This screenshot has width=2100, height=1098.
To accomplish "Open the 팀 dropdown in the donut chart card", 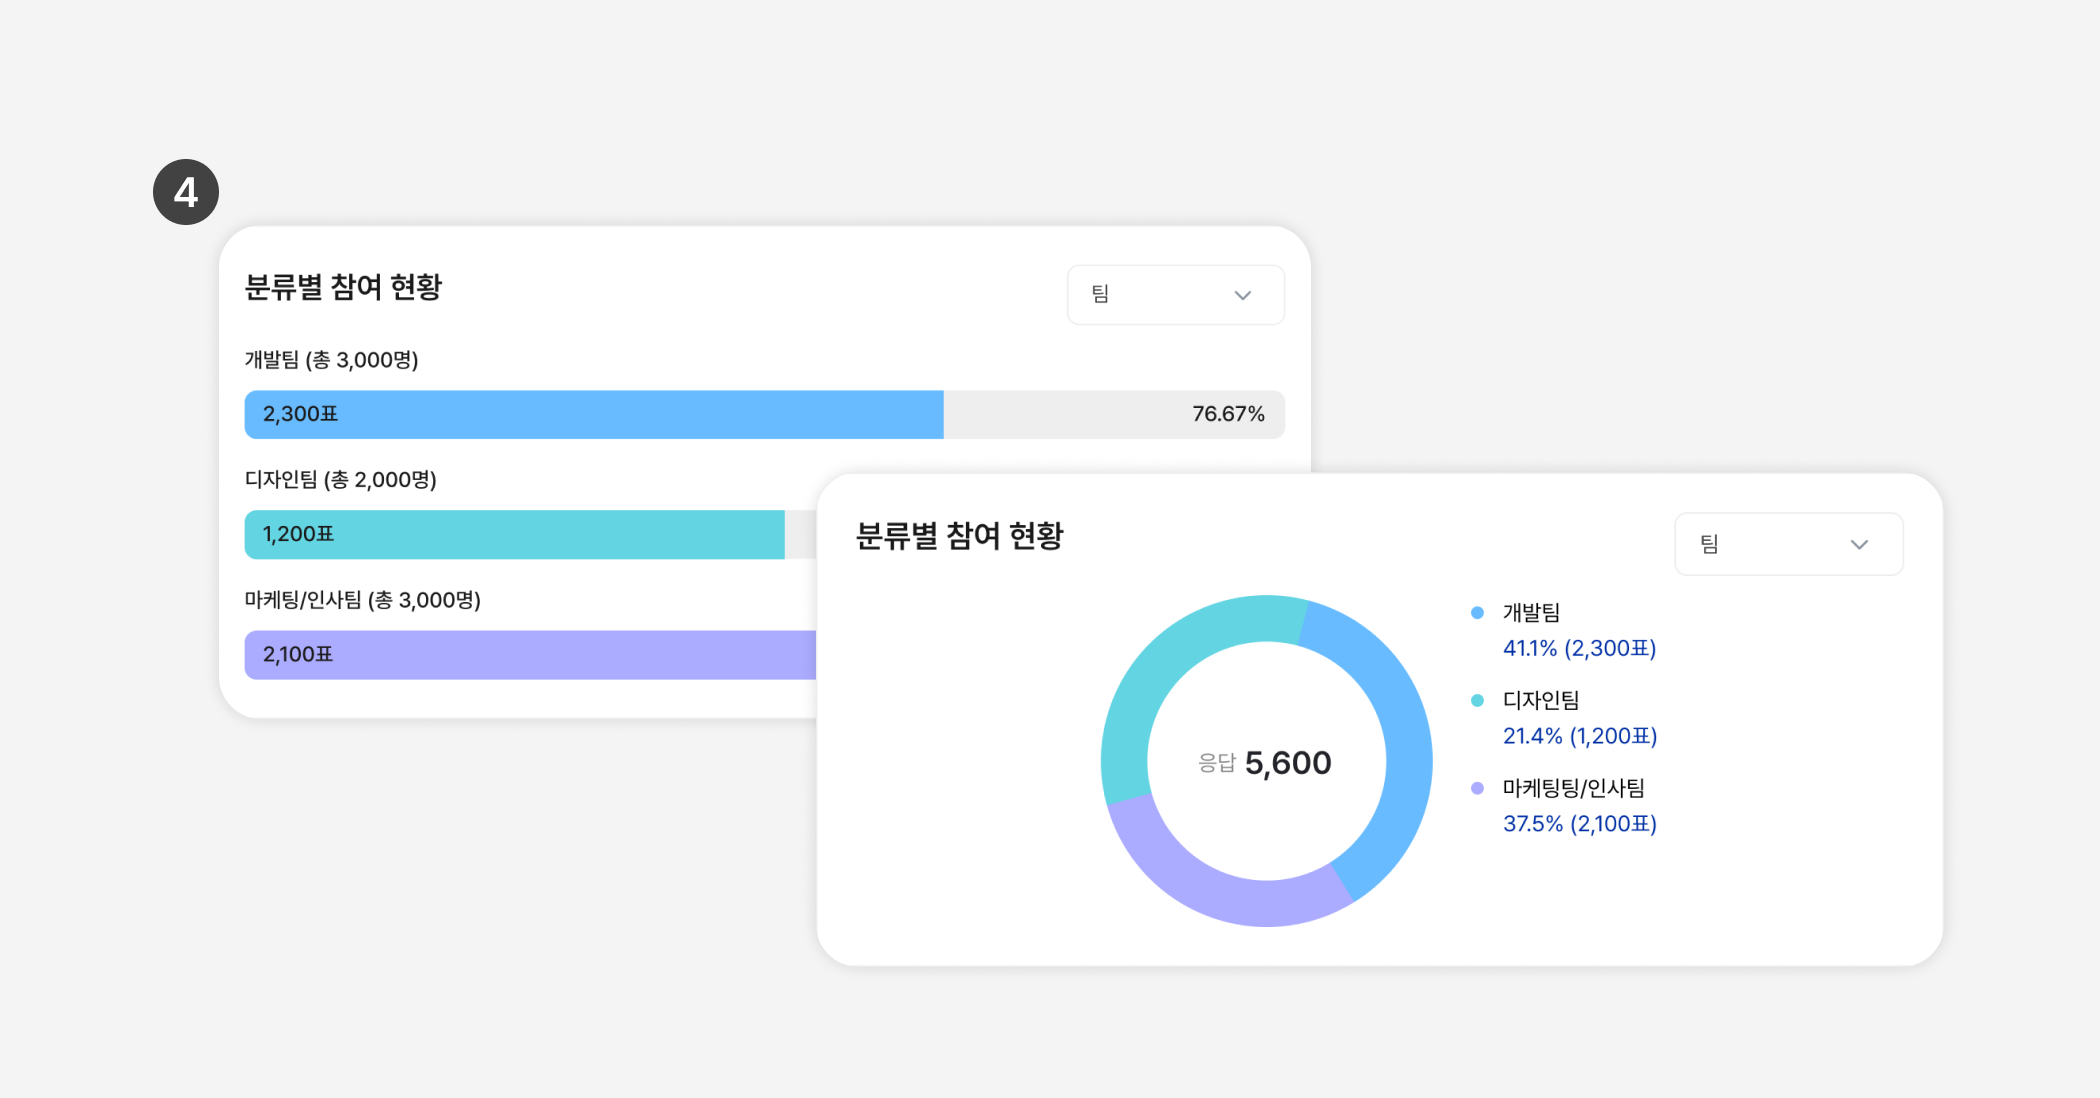I will [1789, 544].
